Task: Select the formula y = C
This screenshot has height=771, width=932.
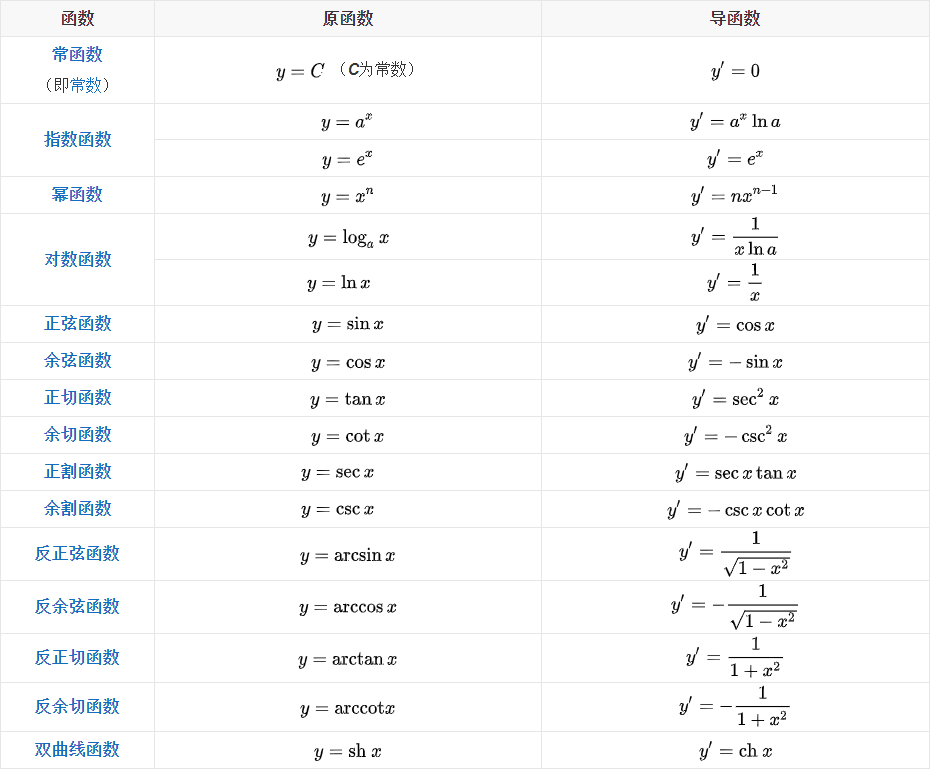Action: tap(300, 72)
